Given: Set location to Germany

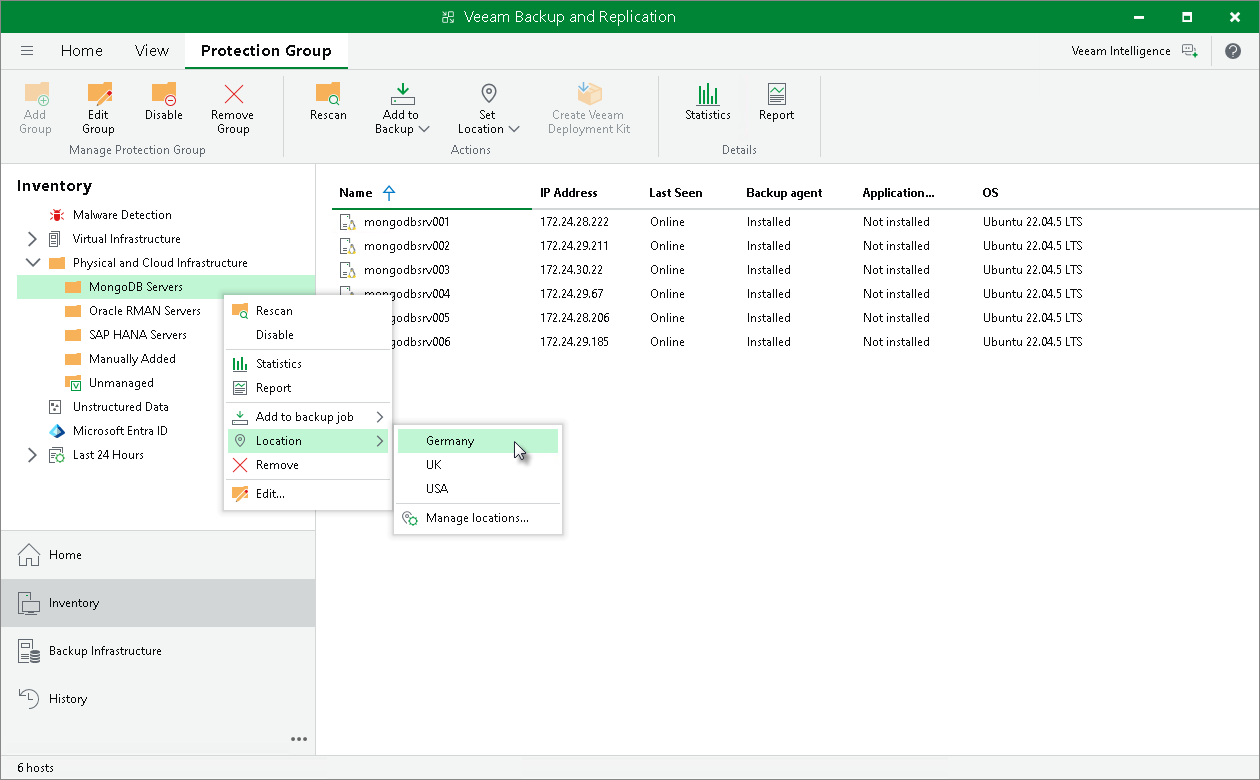Looking at the screenshot, I should coord(478,441).
